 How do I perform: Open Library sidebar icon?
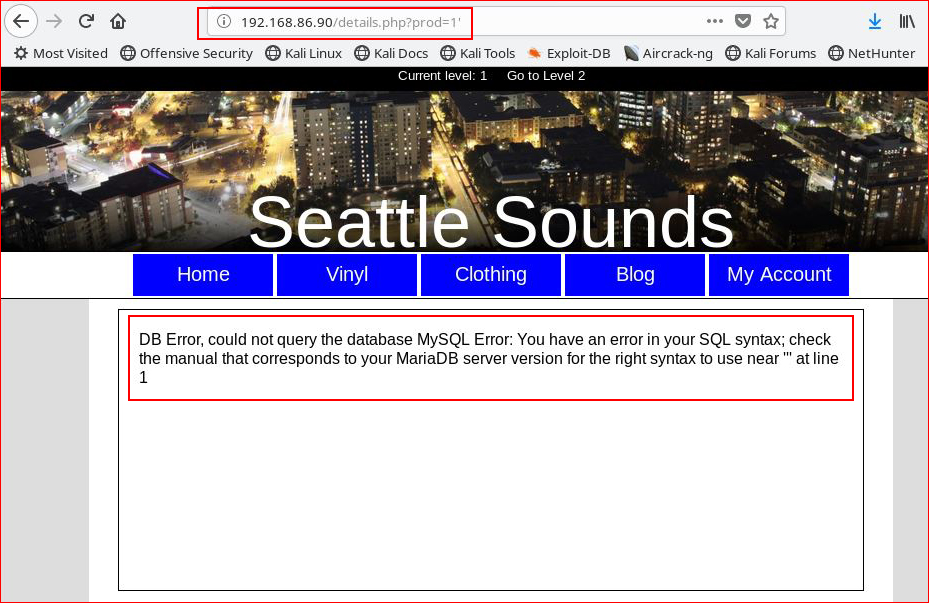(x=907, y=21)
